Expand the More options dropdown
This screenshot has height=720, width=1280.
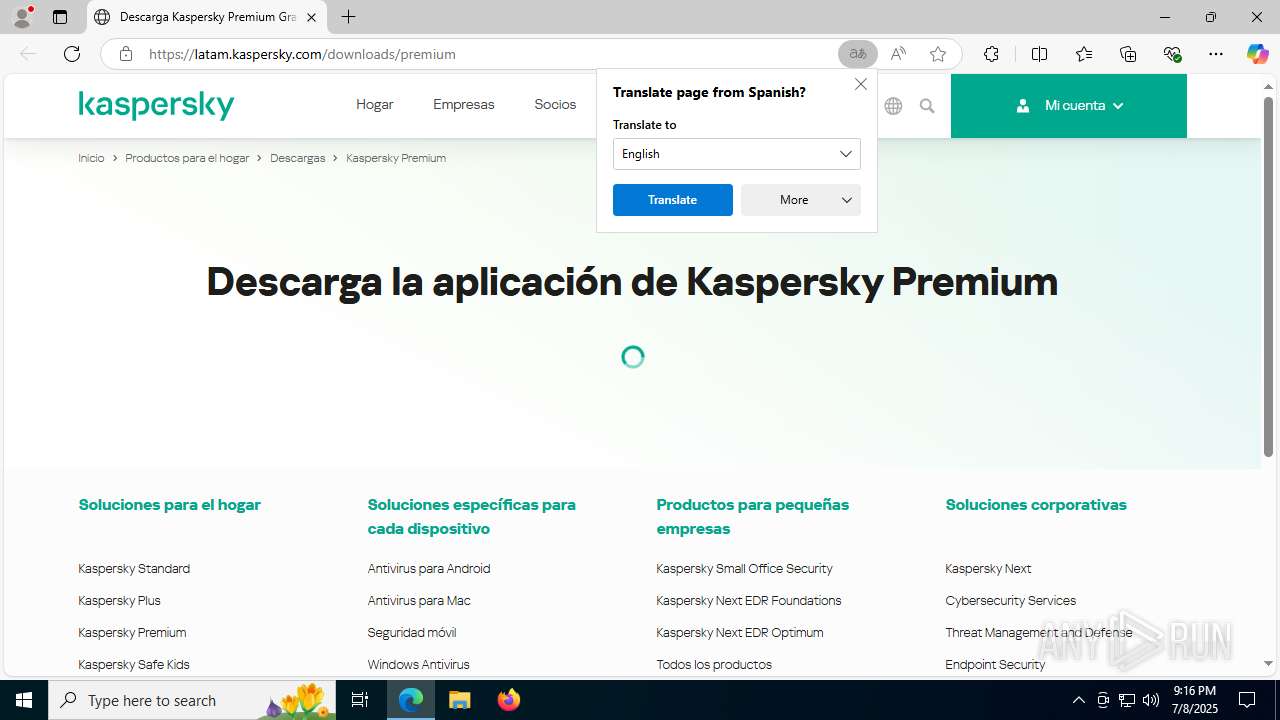coord(800,200)
